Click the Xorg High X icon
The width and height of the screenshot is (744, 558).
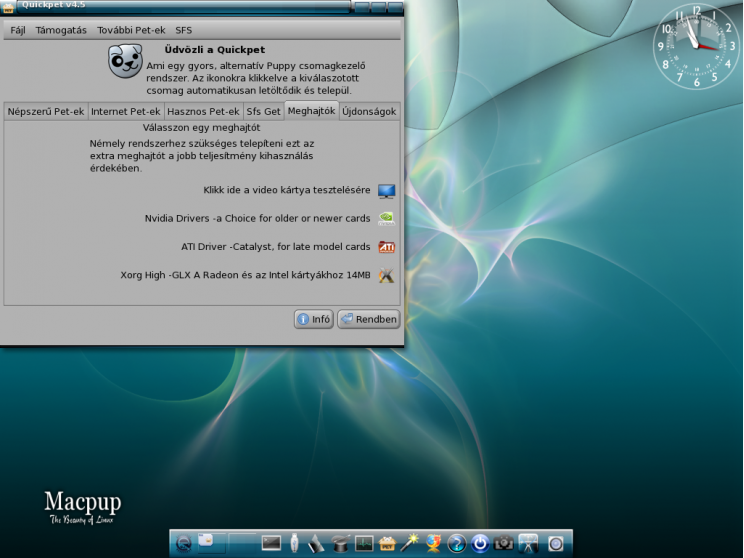[x=386, y=275]
